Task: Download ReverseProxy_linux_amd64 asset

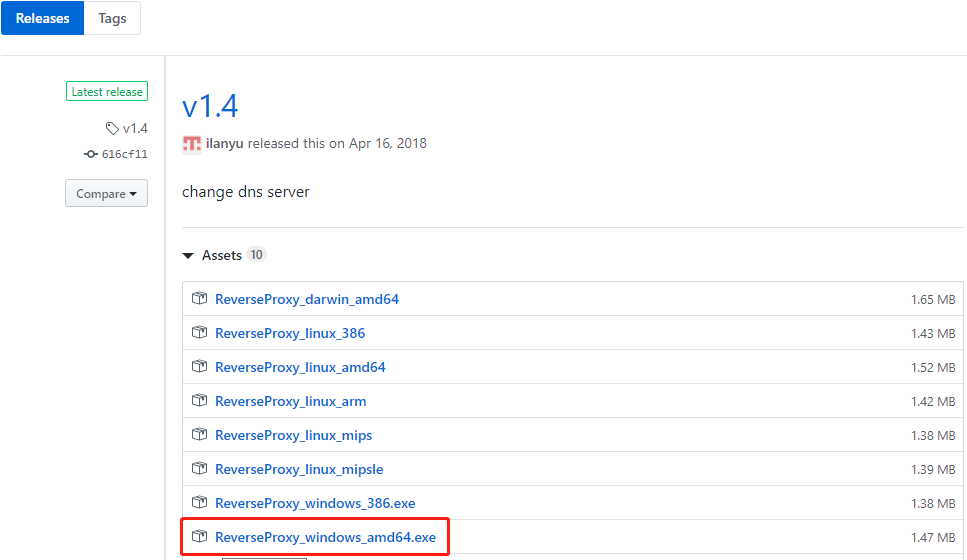Action: (300, 367)
